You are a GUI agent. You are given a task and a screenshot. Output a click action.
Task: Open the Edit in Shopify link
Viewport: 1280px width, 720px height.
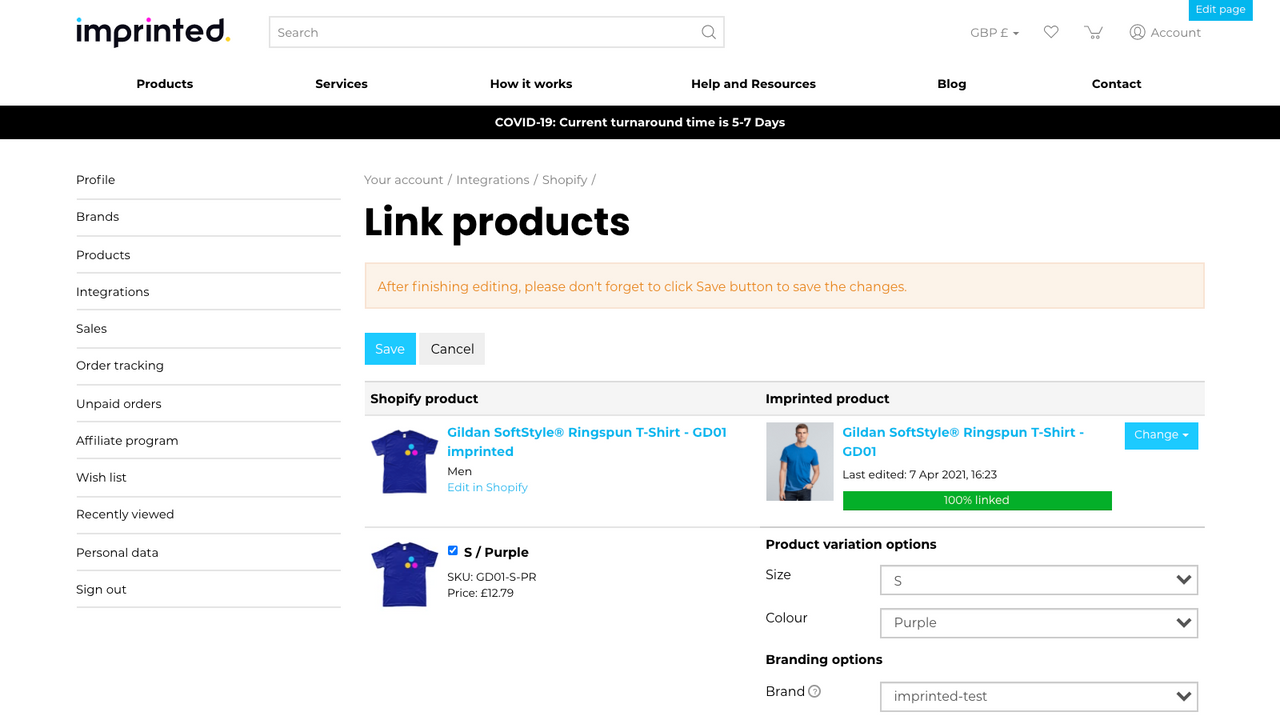(487, 487)
